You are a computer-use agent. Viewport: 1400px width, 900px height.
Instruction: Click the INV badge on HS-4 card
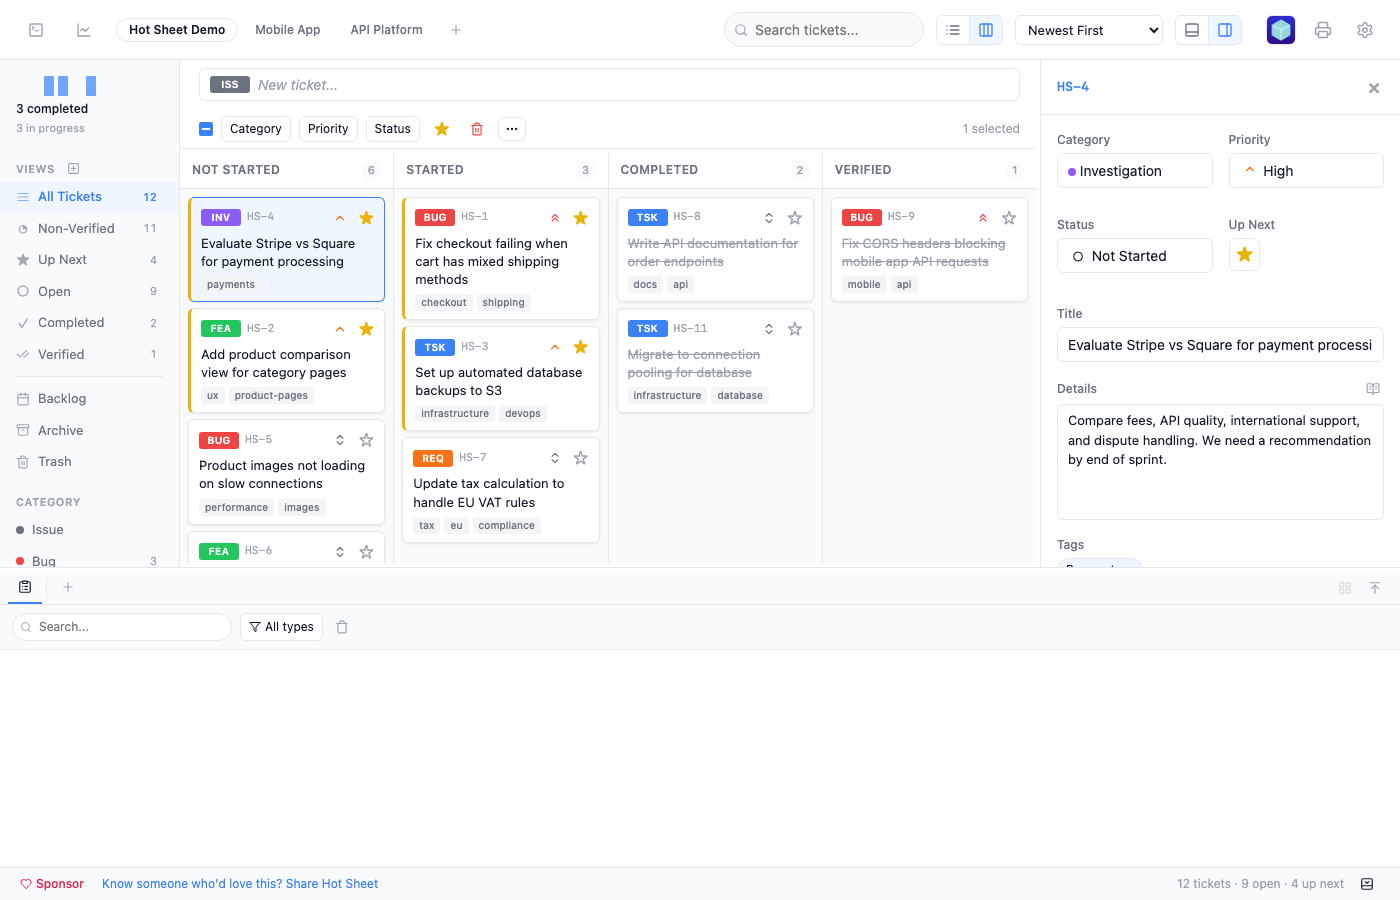tap(221, 218)
